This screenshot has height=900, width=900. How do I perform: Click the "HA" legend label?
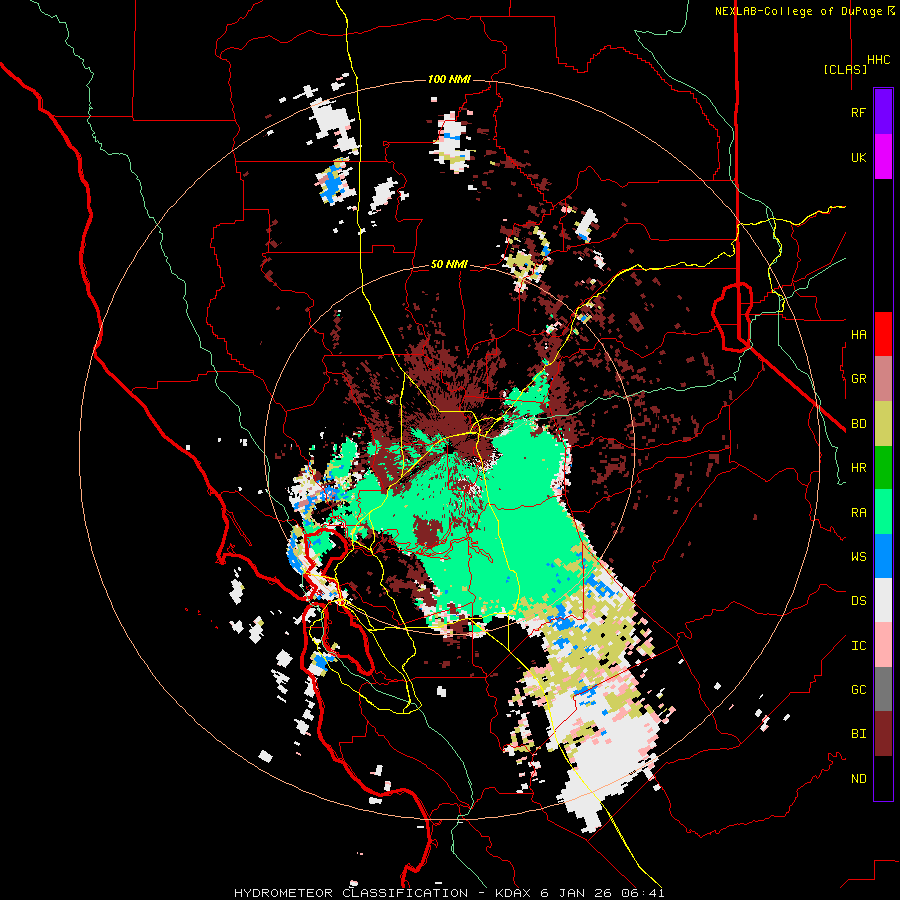tap(858, 334)
